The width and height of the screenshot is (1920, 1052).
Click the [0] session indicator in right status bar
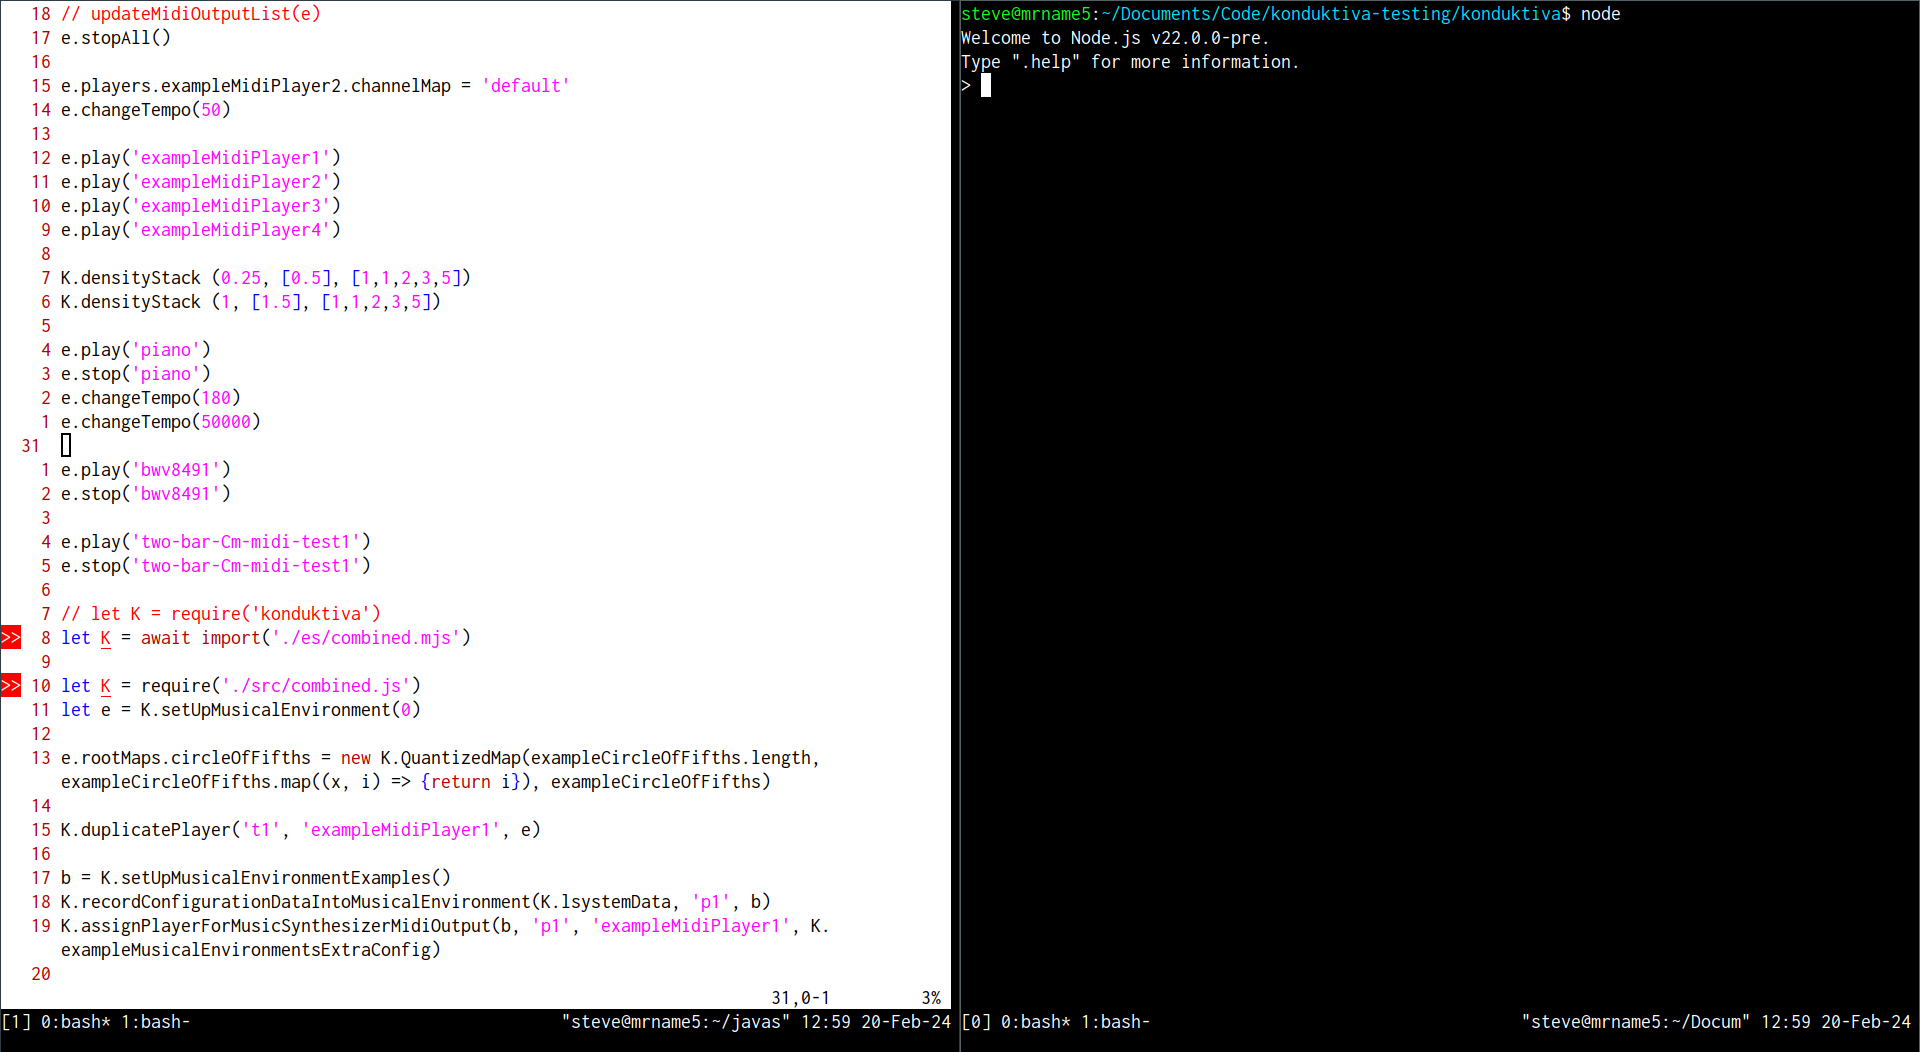click(975, 1022)
